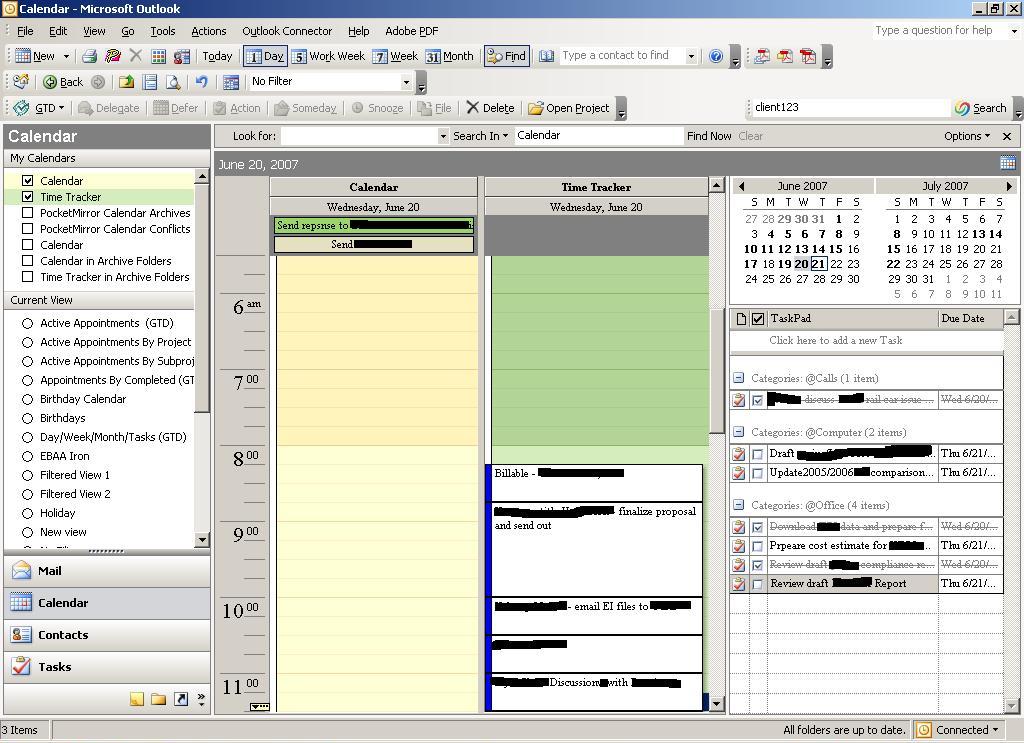Open the contact find dropdown arrow
This screenshot has width=1024, height=743.
[x=691, y=56]
